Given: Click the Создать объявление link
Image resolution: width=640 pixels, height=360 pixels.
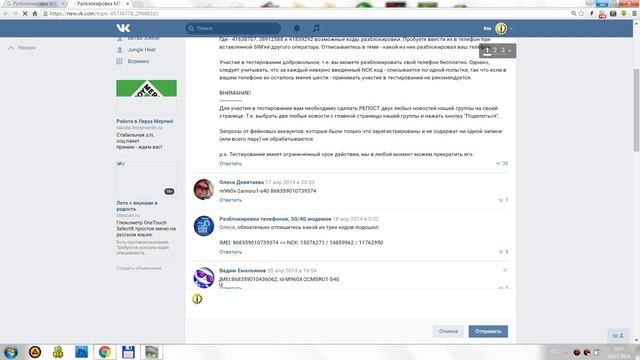Looking at the screenshot, I should 139,268.
